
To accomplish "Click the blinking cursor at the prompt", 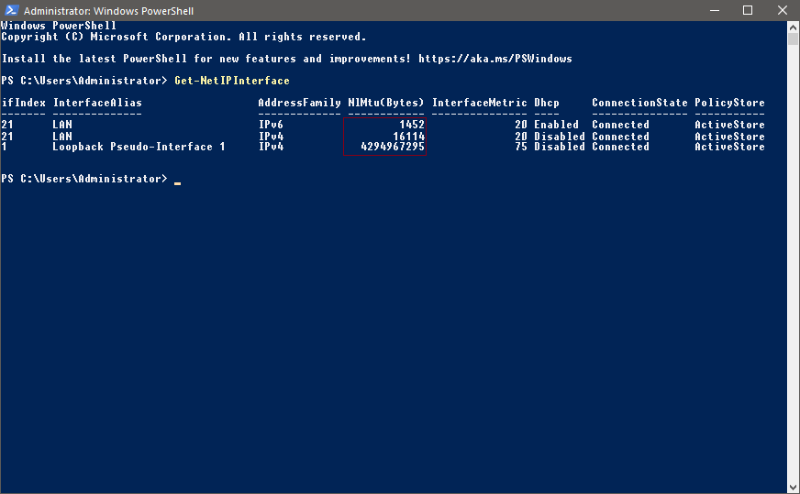I will tap(177, 179).
